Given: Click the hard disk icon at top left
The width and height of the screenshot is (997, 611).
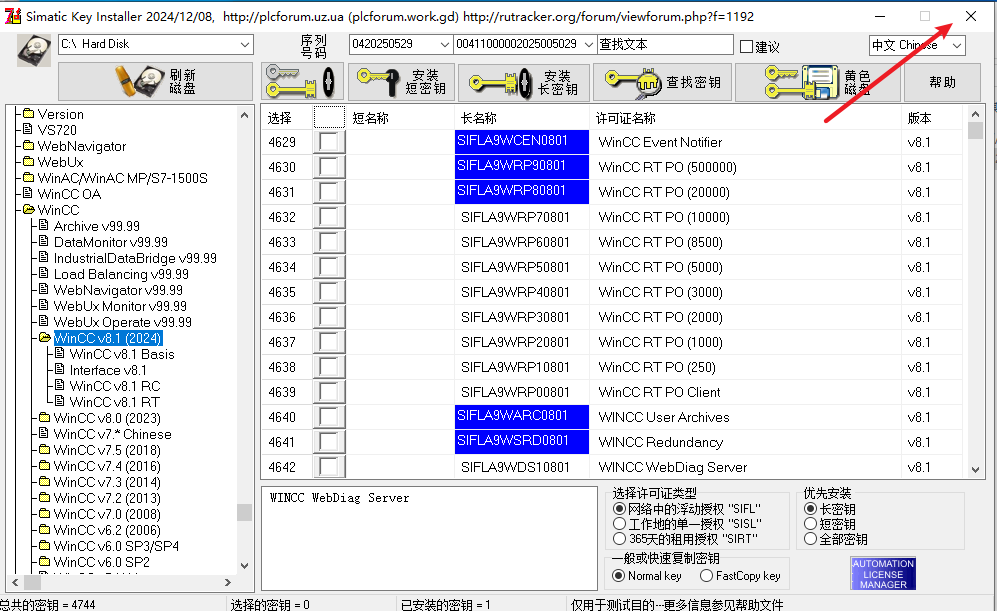Looking at the screenshot, I should click(33, 51).
